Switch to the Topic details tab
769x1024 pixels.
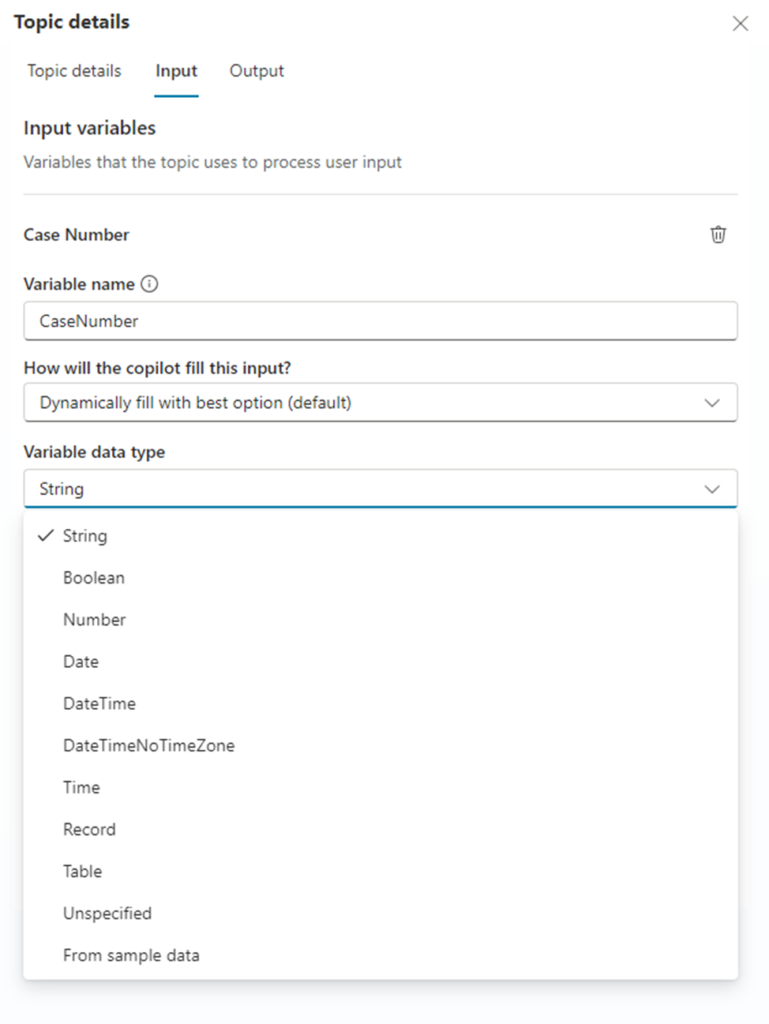click(x=74, y=71)
